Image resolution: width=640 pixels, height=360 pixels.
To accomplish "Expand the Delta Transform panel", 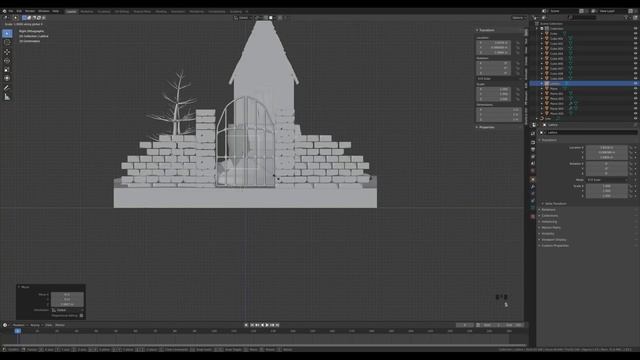I will pos(556,203).
